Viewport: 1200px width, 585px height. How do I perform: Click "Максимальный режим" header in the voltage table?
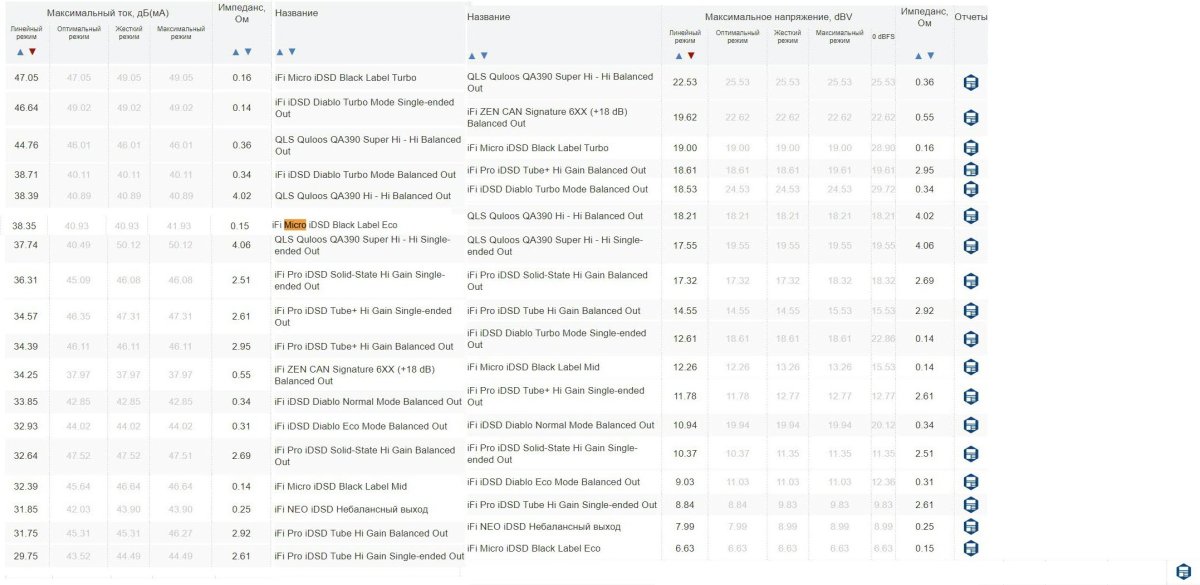tap(839, 37)
